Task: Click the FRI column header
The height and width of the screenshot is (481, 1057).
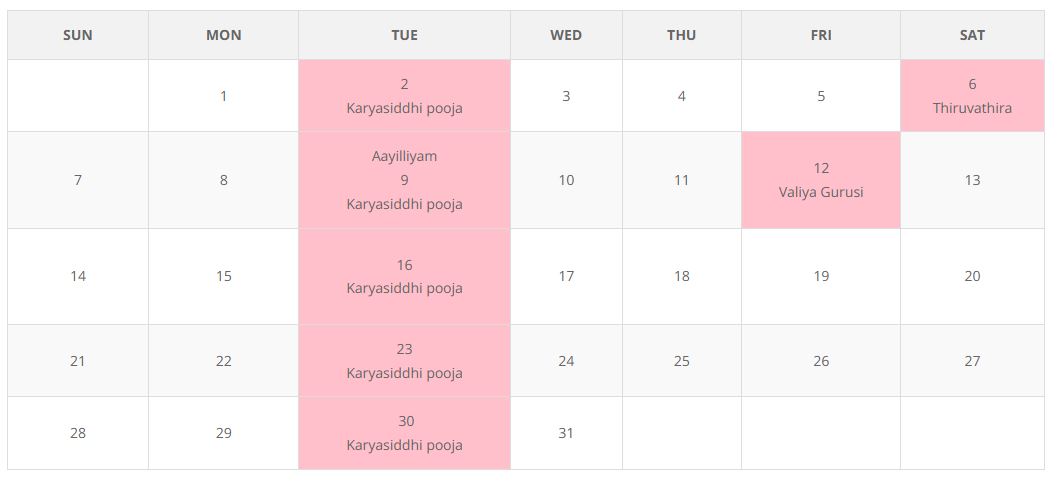Action: tap(820, 35)
